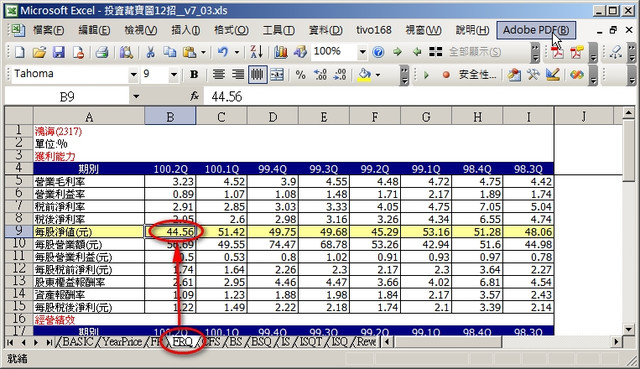640x369 pixels.
Task: Switch to the BASIC sheet tab
Action: point(78,342)
